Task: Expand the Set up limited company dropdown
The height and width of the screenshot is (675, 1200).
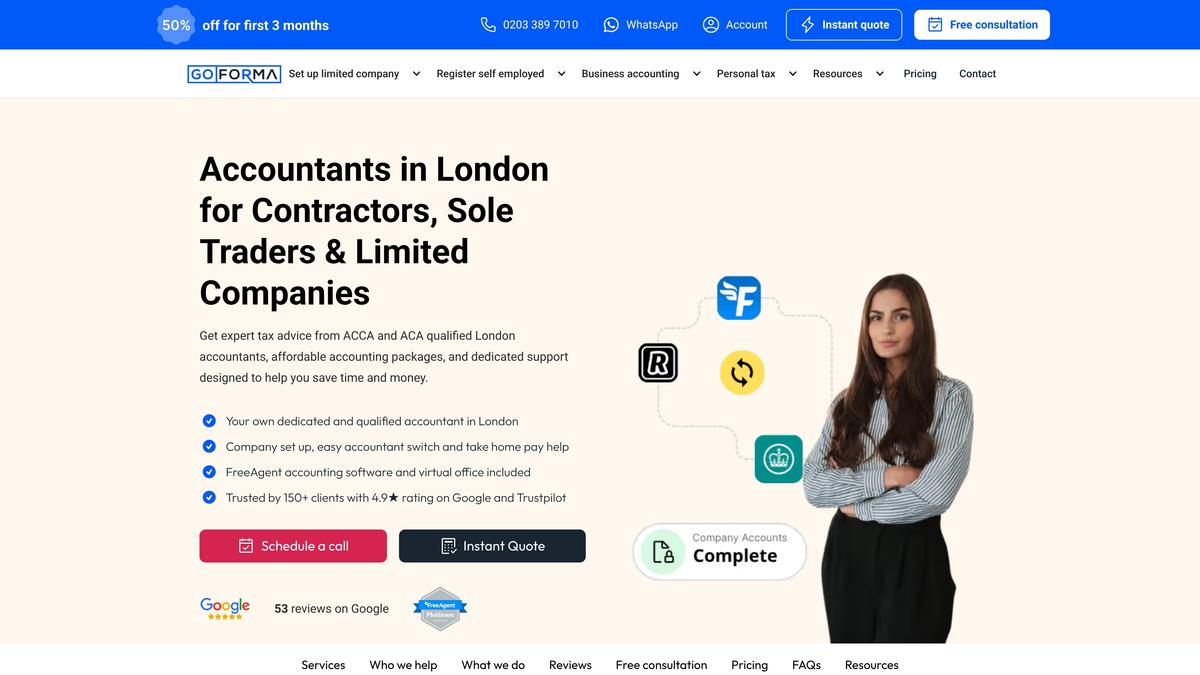Action: 416,74
